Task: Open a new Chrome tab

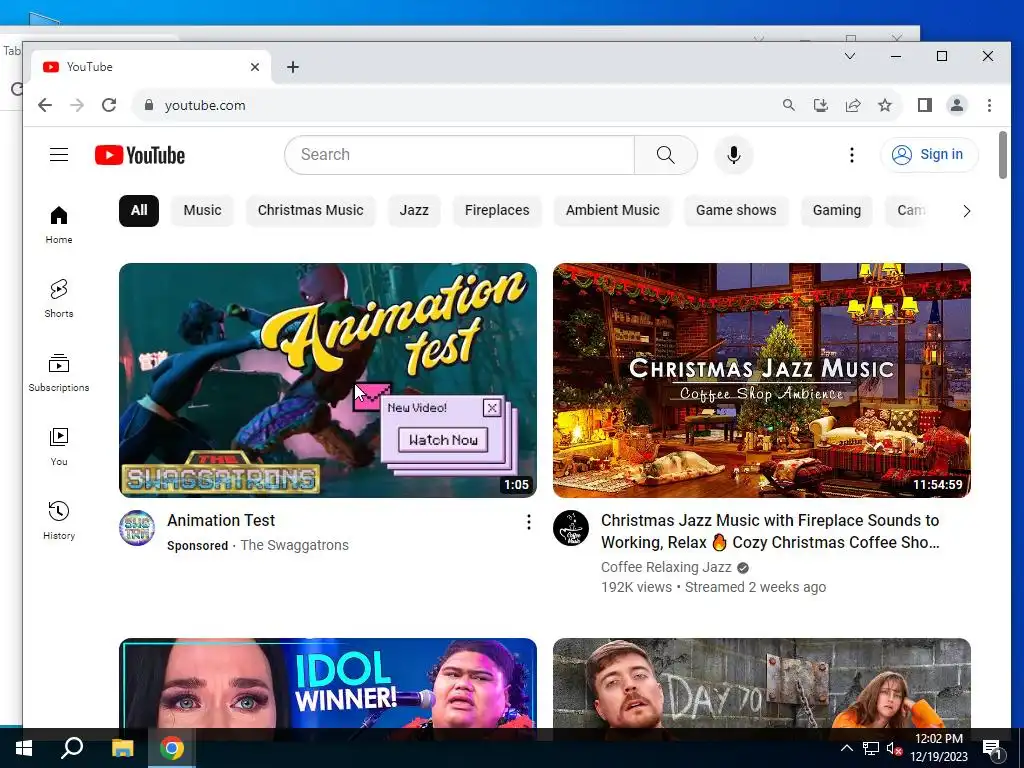Action: click(x=293, y=67)
